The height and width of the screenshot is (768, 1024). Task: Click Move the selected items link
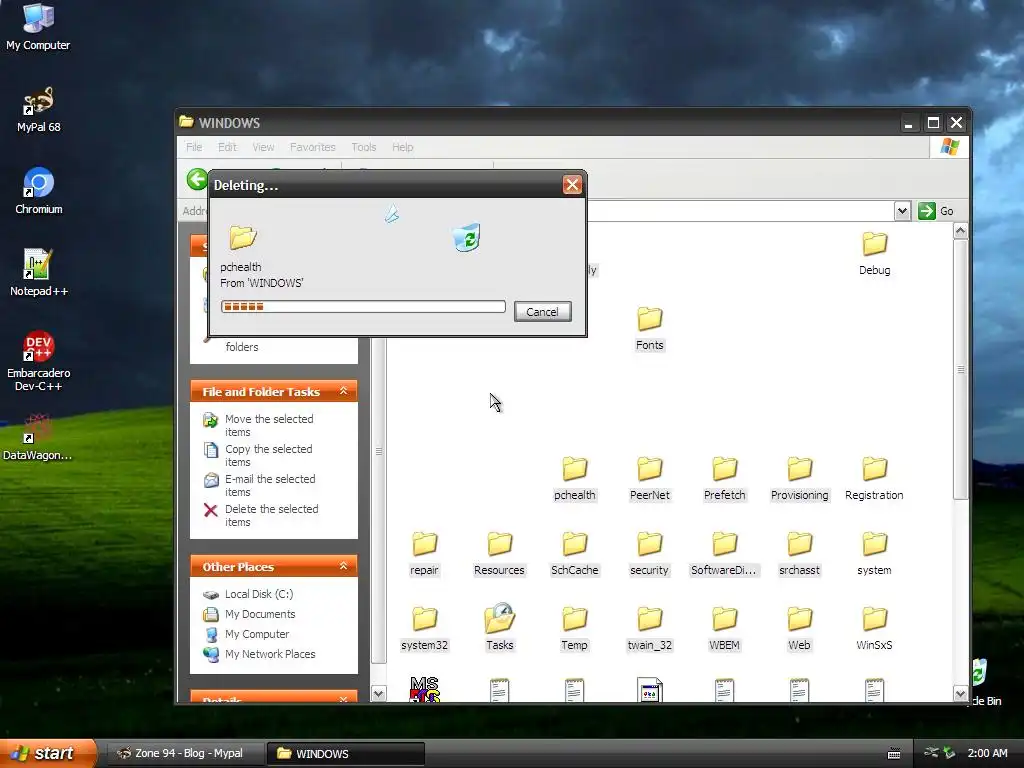[269, 425]
